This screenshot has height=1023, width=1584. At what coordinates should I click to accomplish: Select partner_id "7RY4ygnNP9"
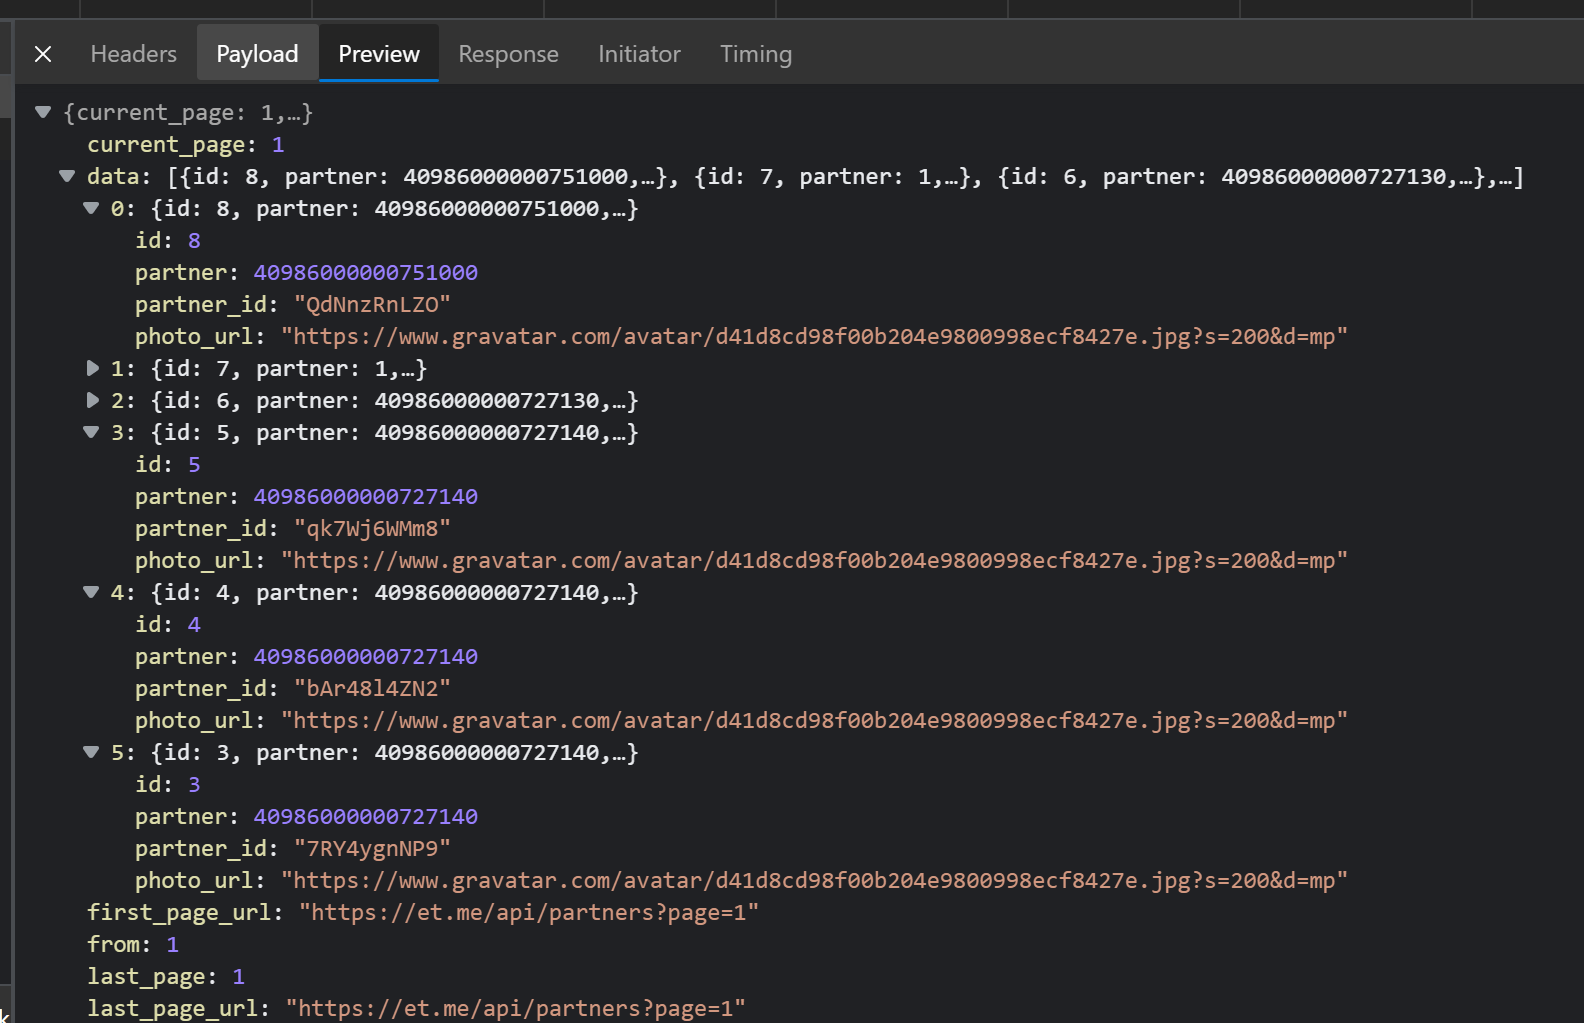372,848
